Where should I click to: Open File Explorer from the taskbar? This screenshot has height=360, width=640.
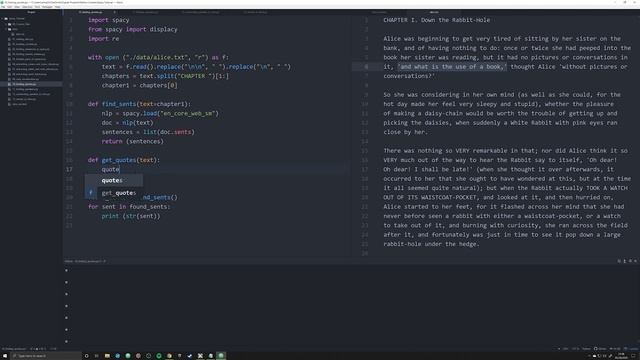click(107, 356)
